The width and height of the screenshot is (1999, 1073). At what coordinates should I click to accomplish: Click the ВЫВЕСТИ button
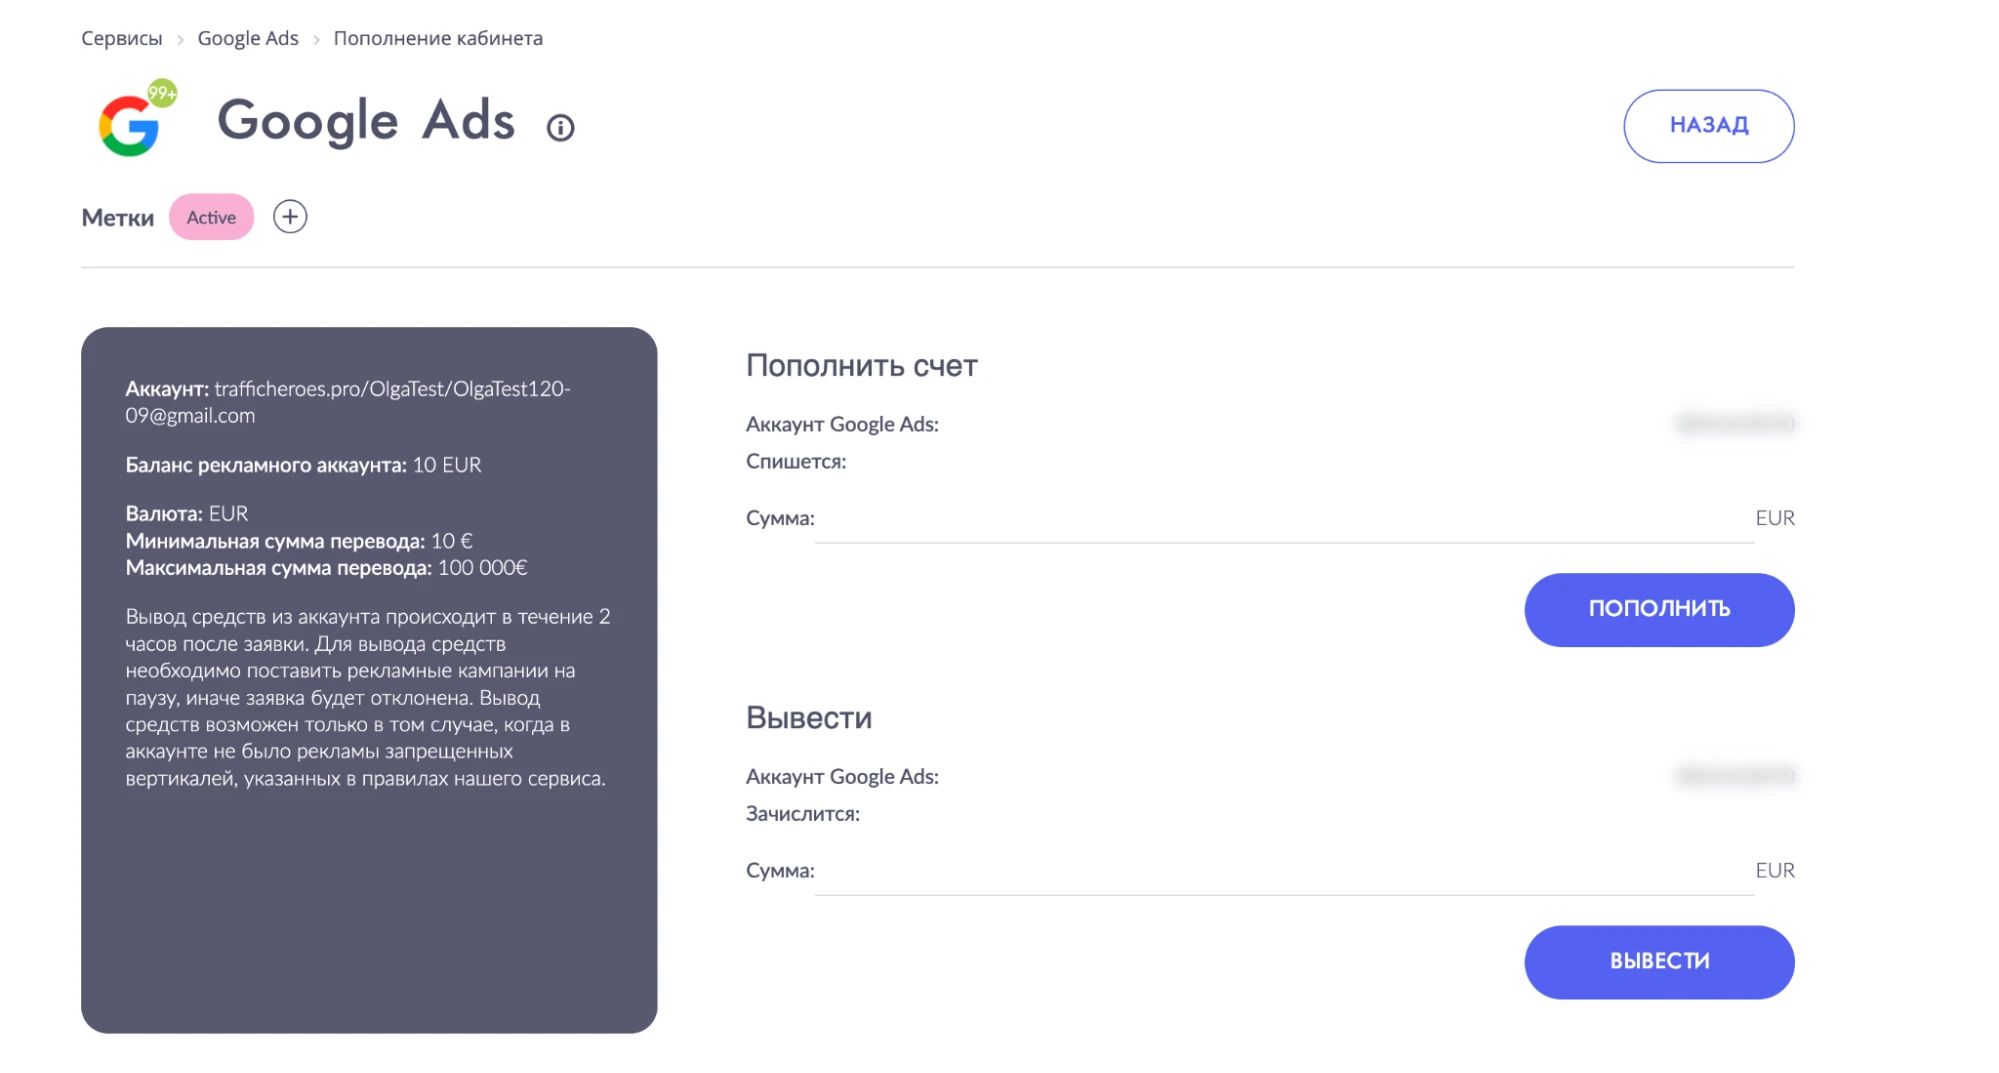click(x=1659, y=961)
